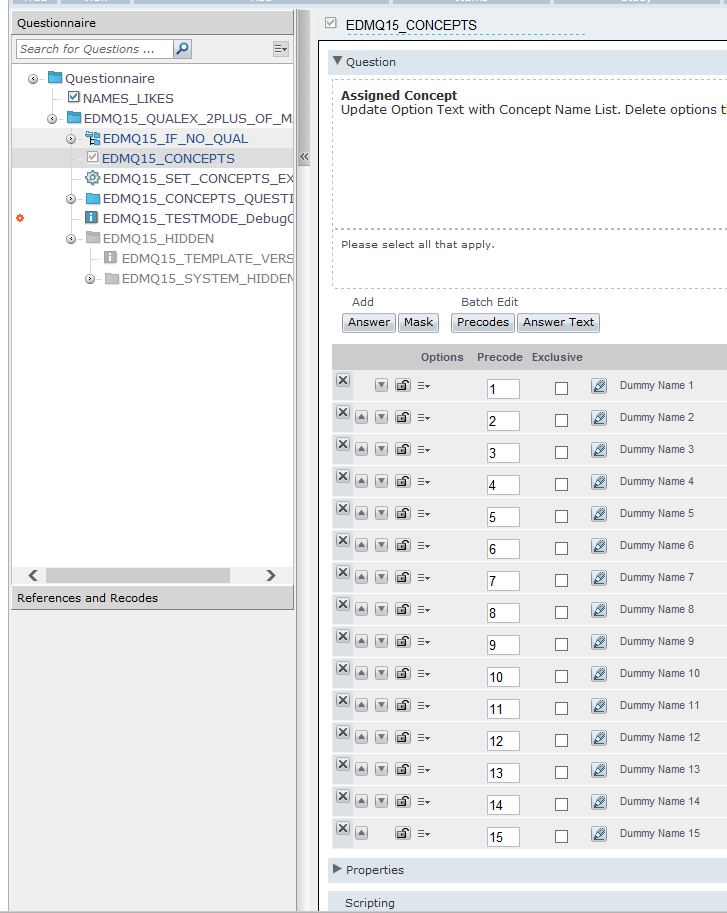Open Batch Edit Answer Text

(x=558, y=323)
